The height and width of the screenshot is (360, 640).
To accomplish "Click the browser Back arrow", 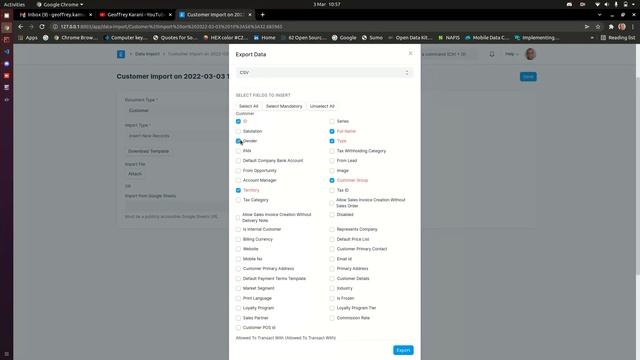I will pyautogui.click(x=20, y=27).
